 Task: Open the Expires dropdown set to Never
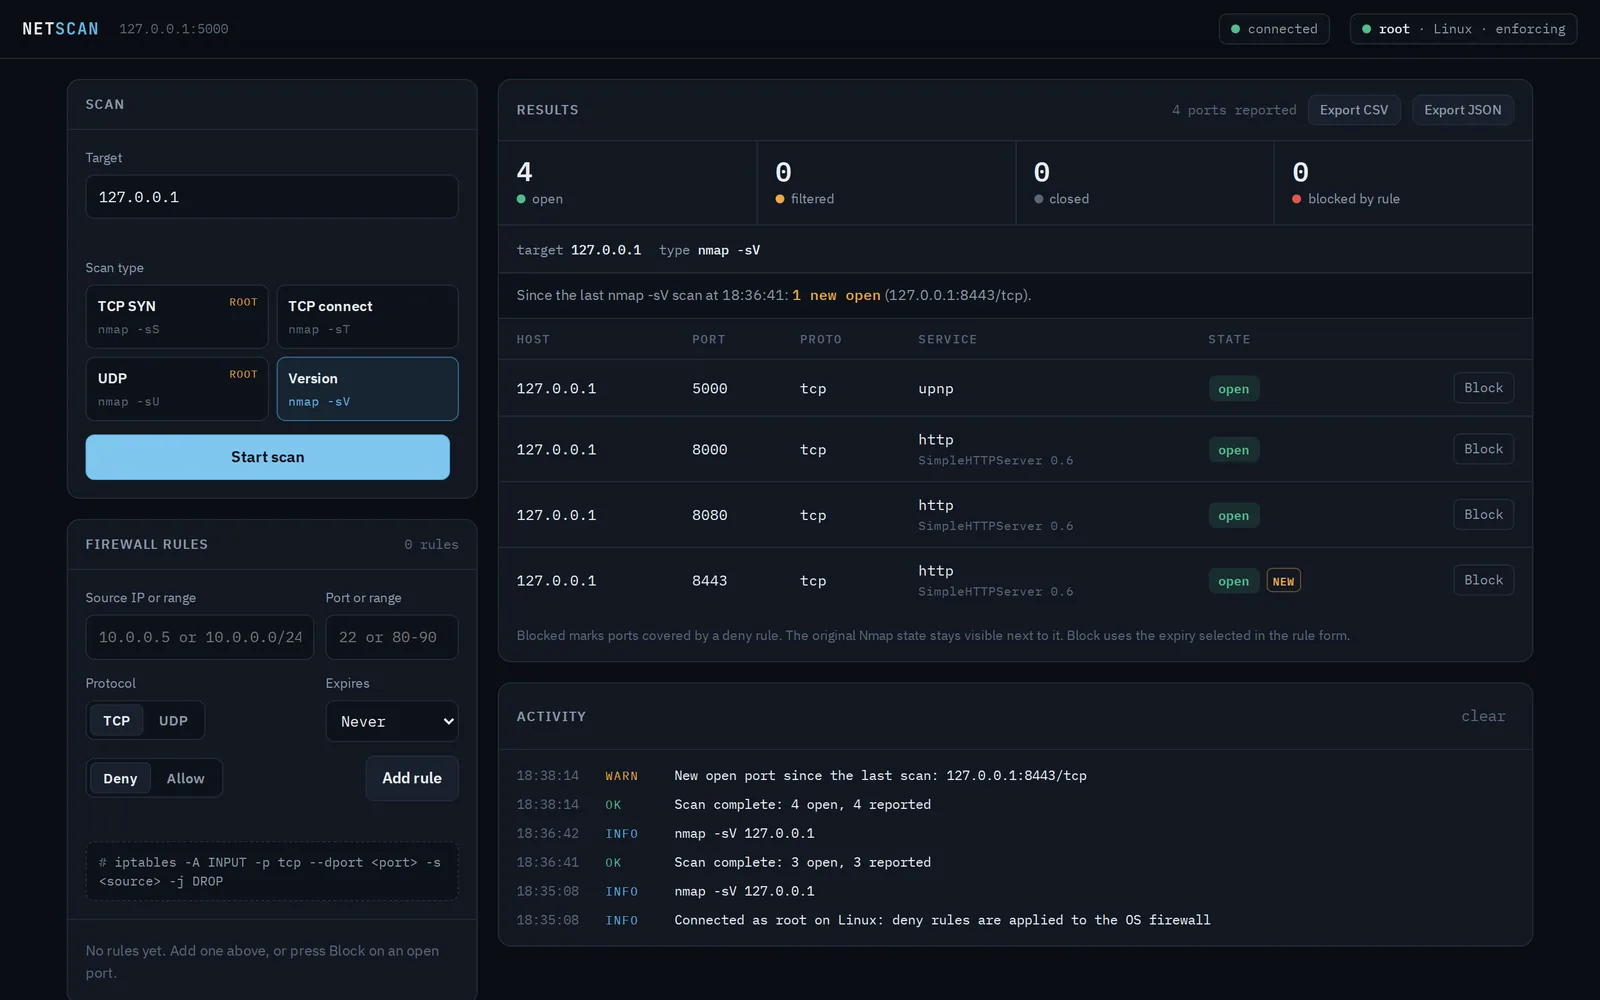click(392, 721)
